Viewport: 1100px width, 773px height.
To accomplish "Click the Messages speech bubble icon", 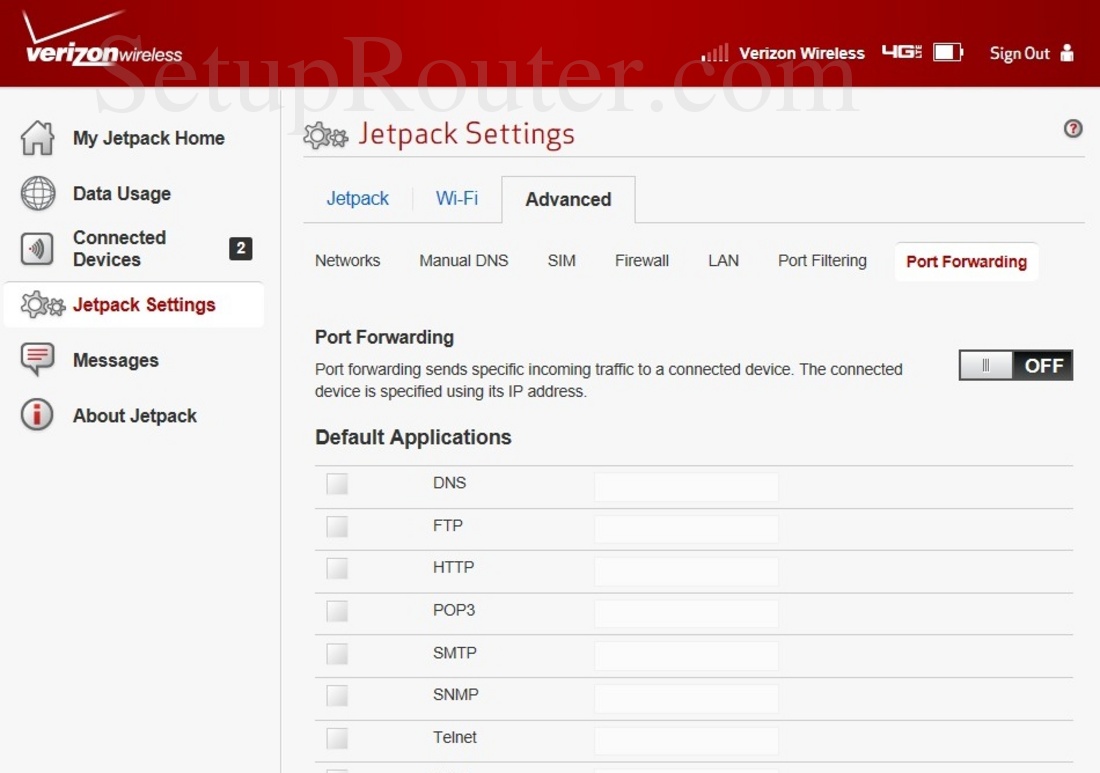I will 38,359.
